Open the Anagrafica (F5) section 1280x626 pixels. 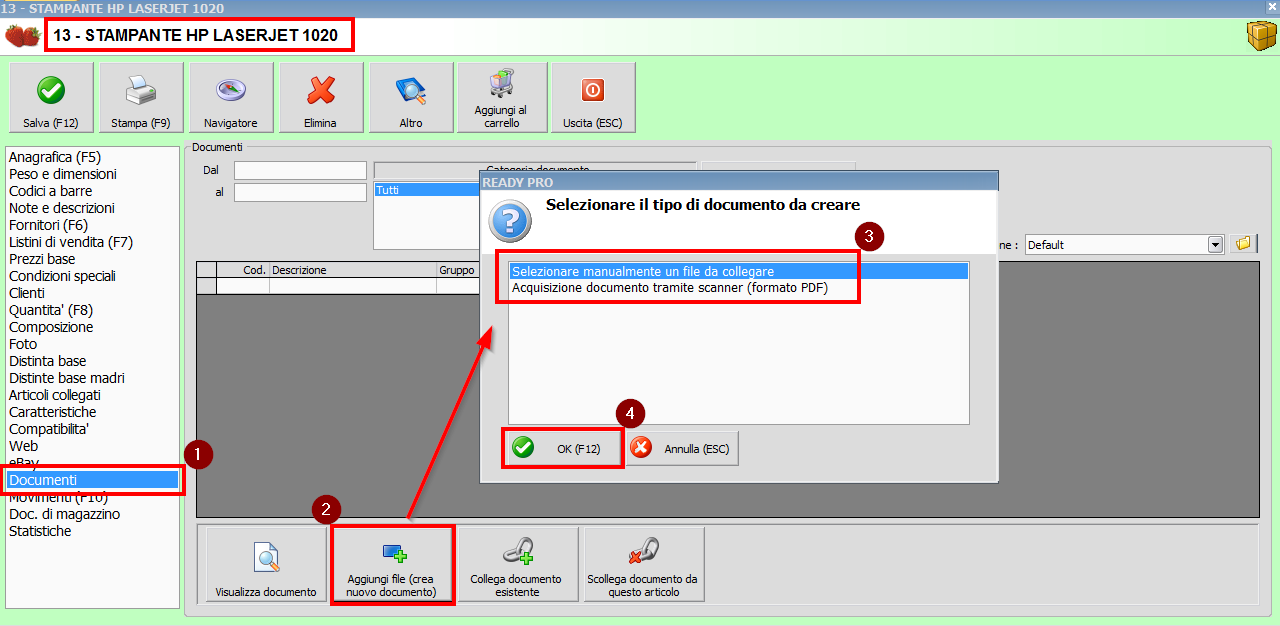click(x=55, y=157)
